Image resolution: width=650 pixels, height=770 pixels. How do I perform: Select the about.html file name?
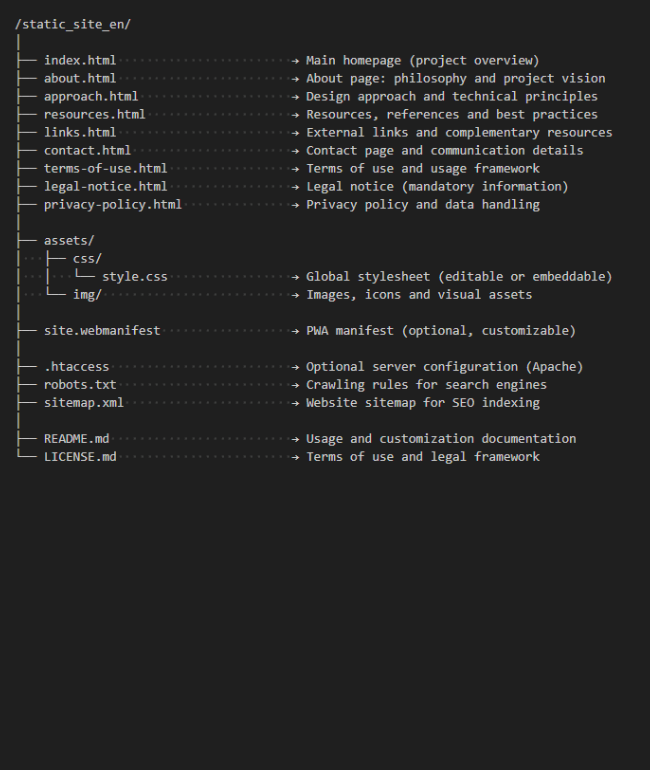(80, 79)
